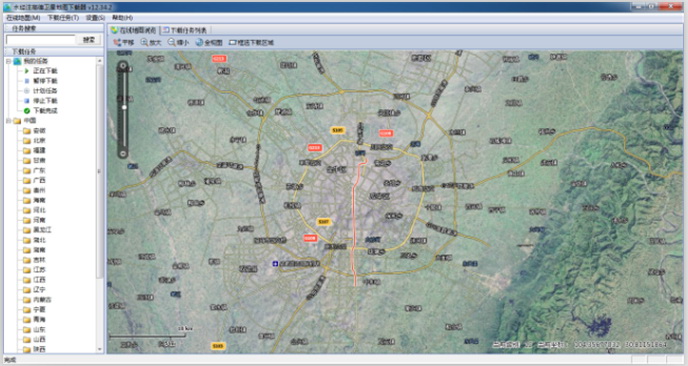Click the folder icon for 广东

27,171
